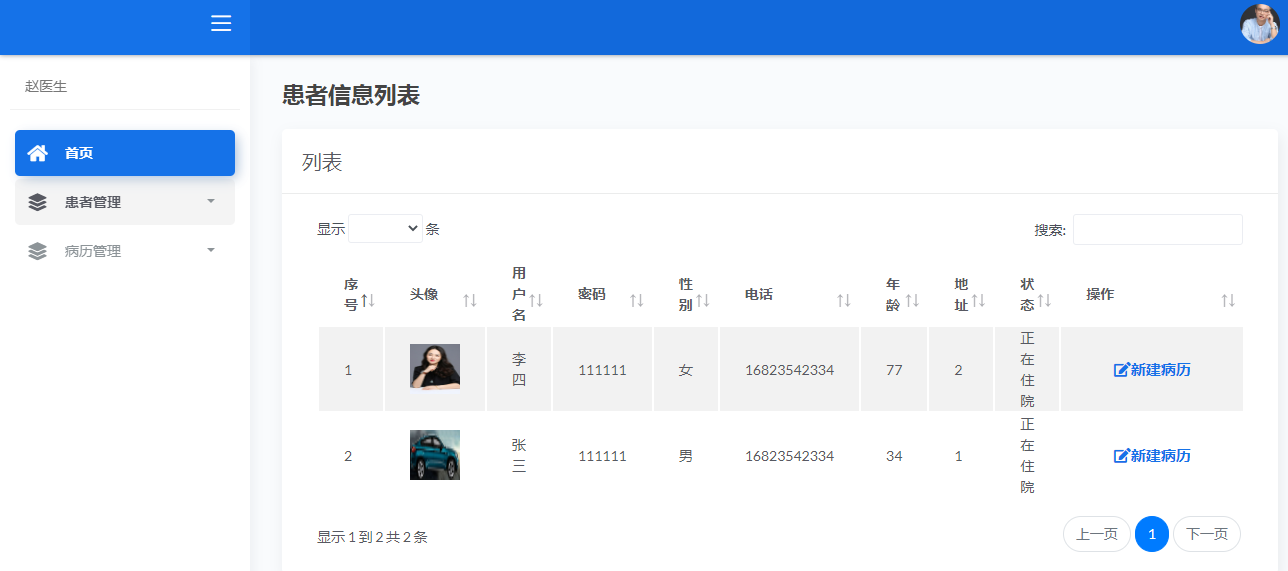Open 病历管理 menu item
This screenshot has height=571, width=1288.
tap(125, 251)
